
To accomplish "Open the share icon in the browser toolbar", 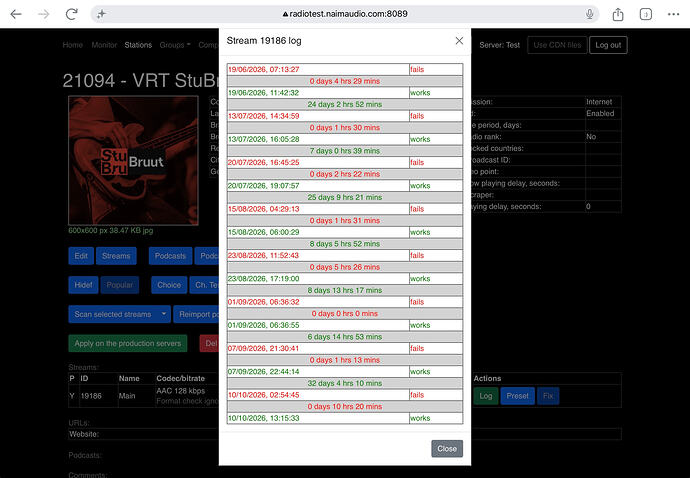I will coord(618,14).
